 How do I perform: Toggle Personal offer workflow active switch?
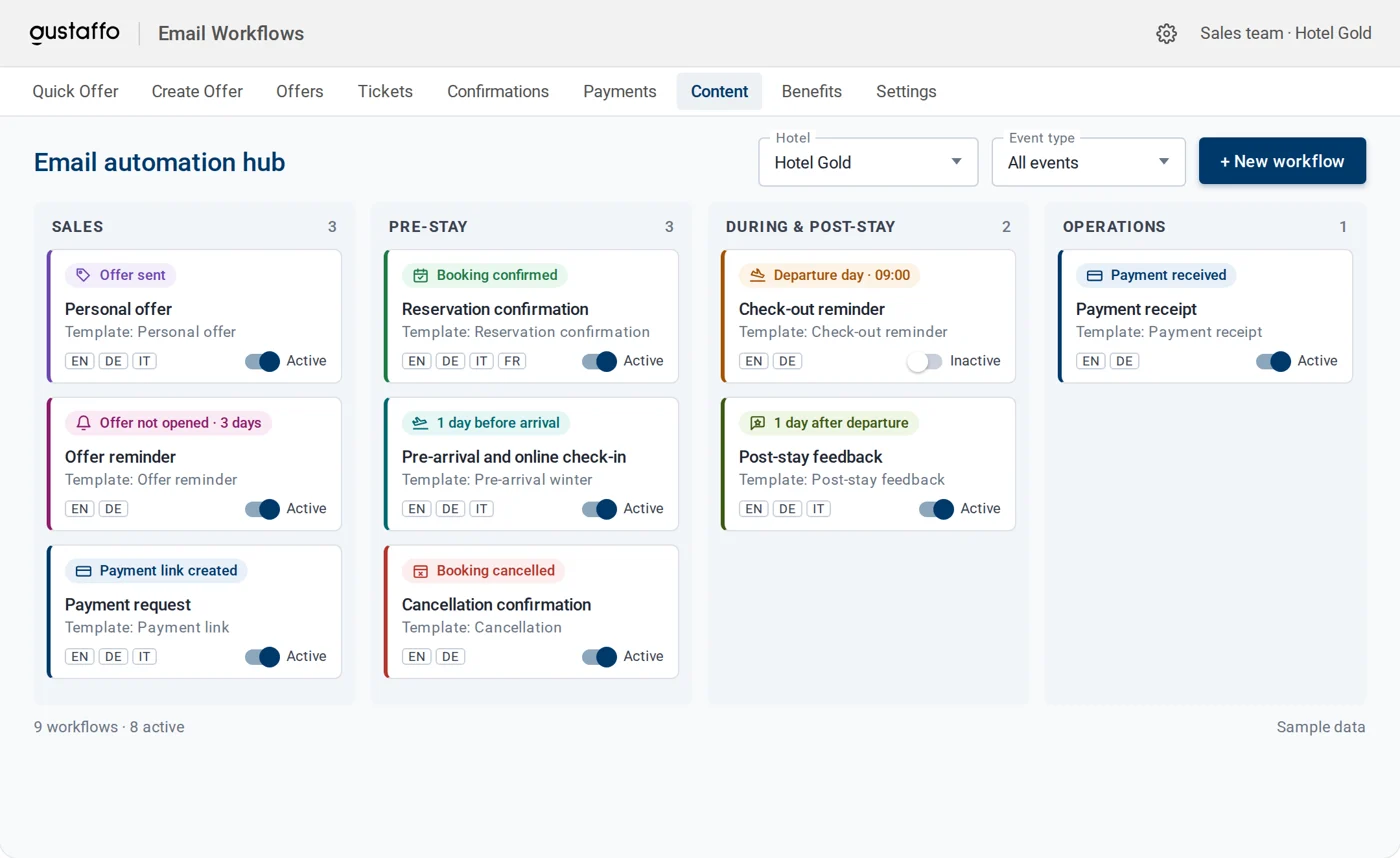point(262,361)
